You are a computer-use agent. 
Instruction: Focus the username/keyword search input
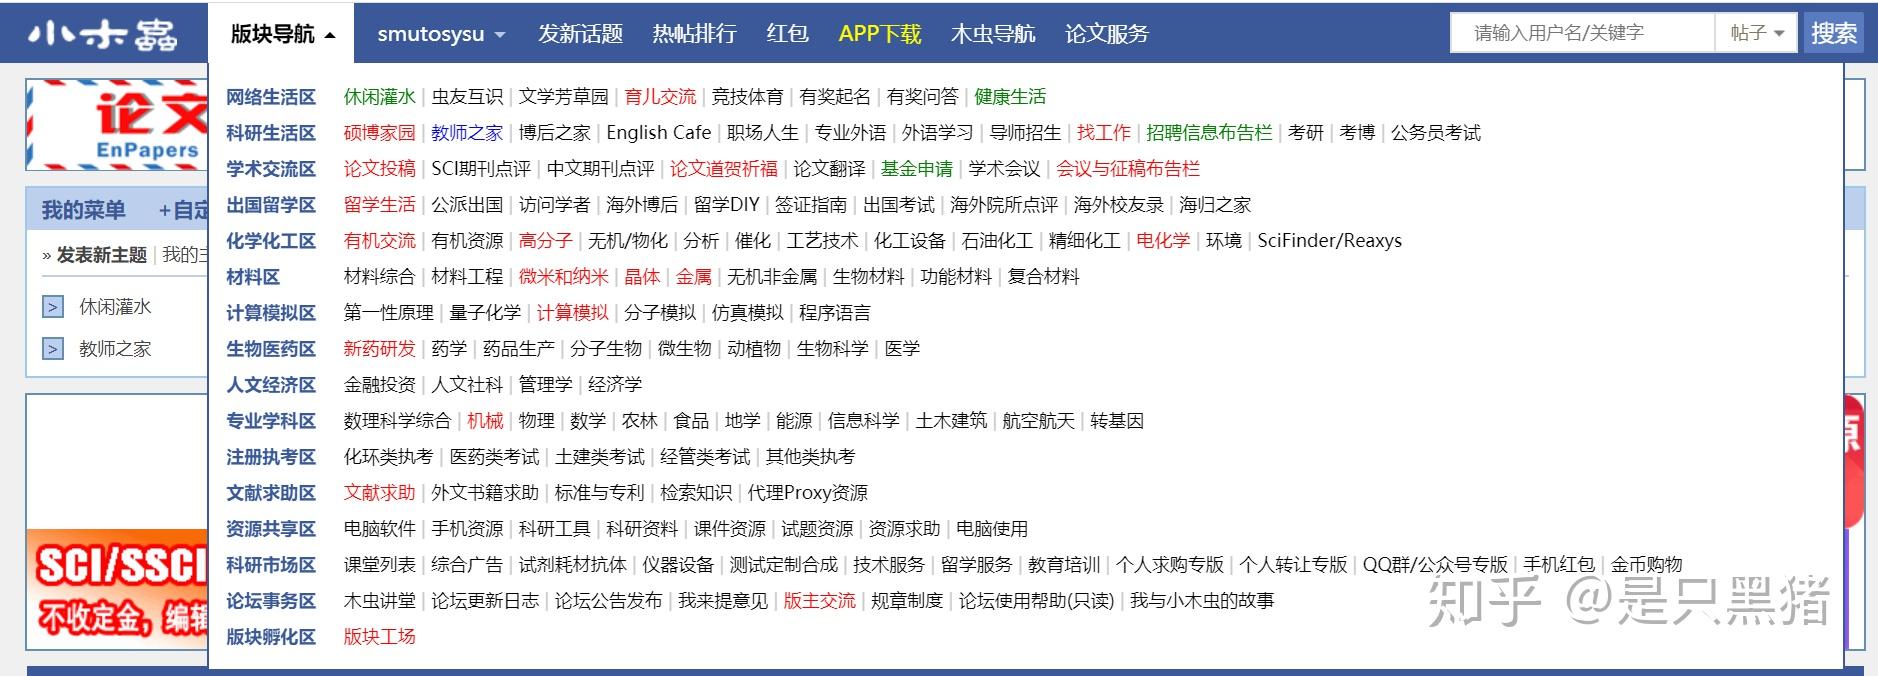1583,33
